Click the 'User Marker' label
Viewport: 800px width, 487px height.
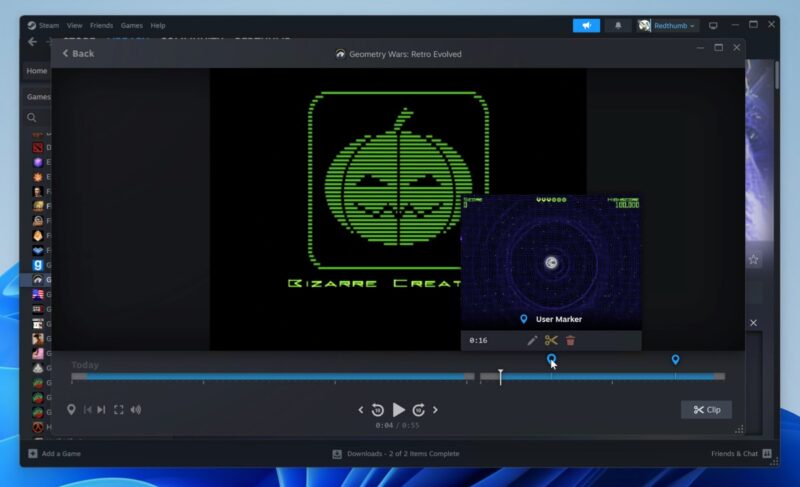[559, 319]
